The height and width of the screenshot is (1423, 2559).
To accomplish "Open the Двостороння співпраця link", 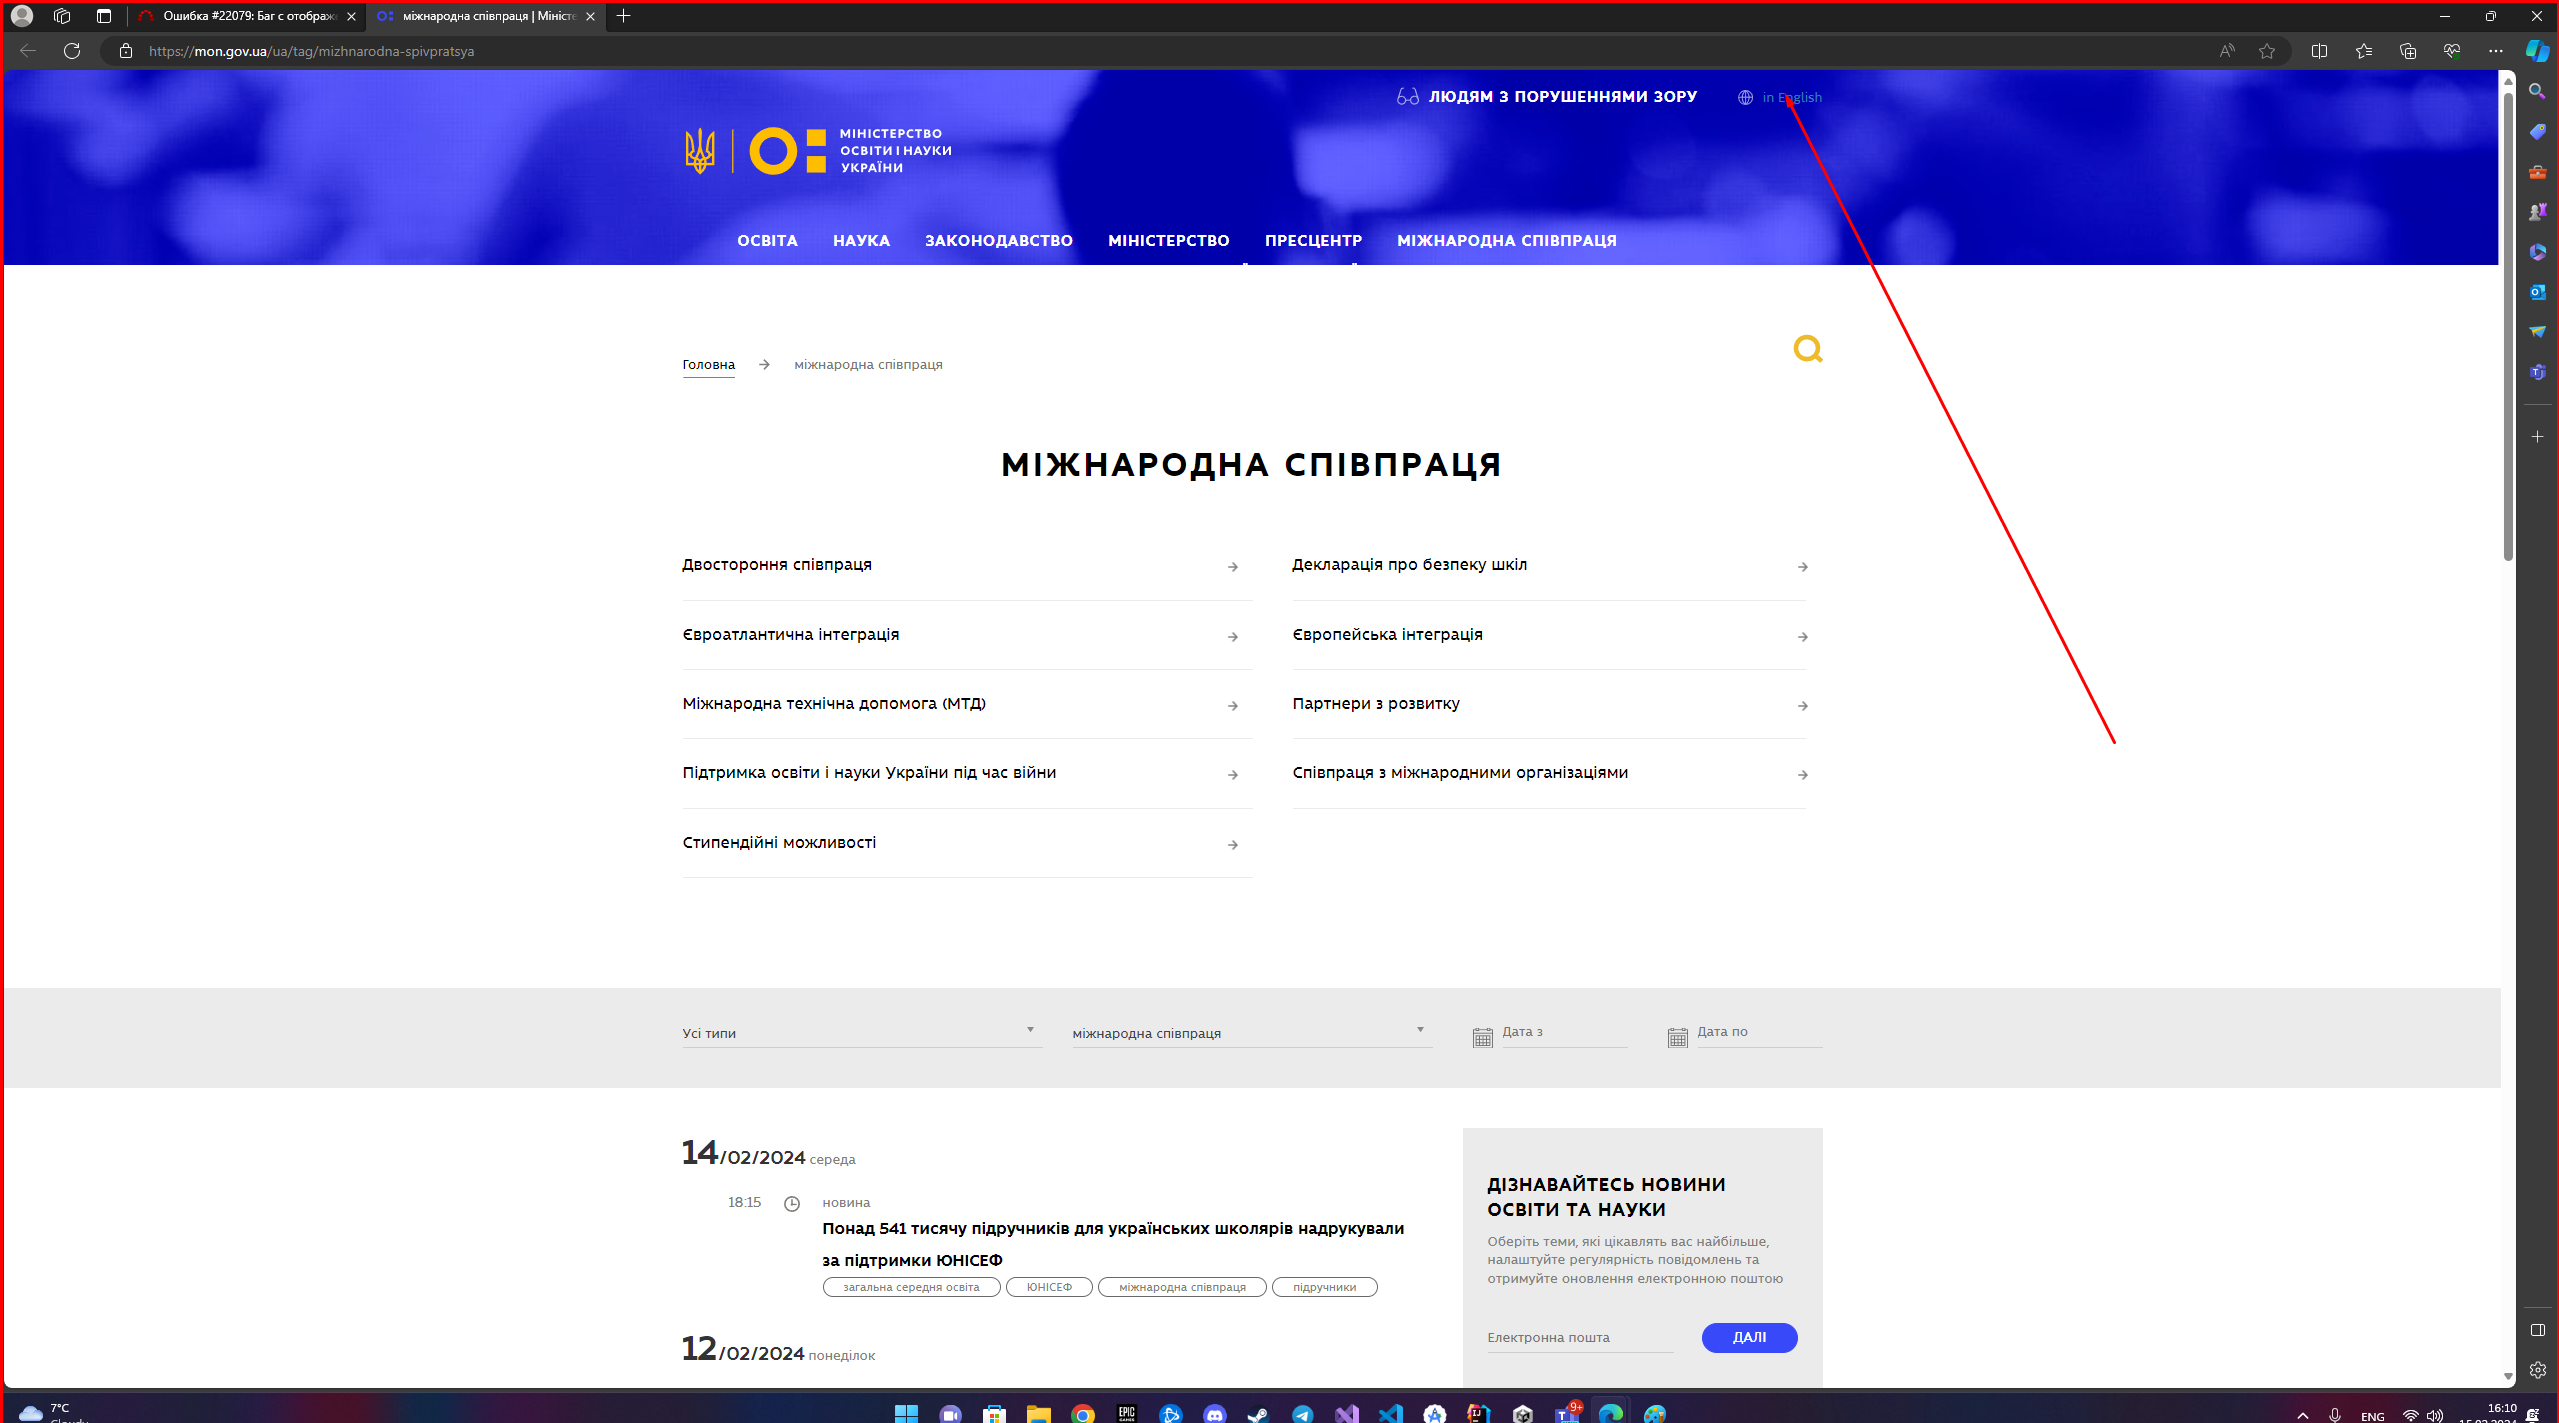I will point(776,565).
